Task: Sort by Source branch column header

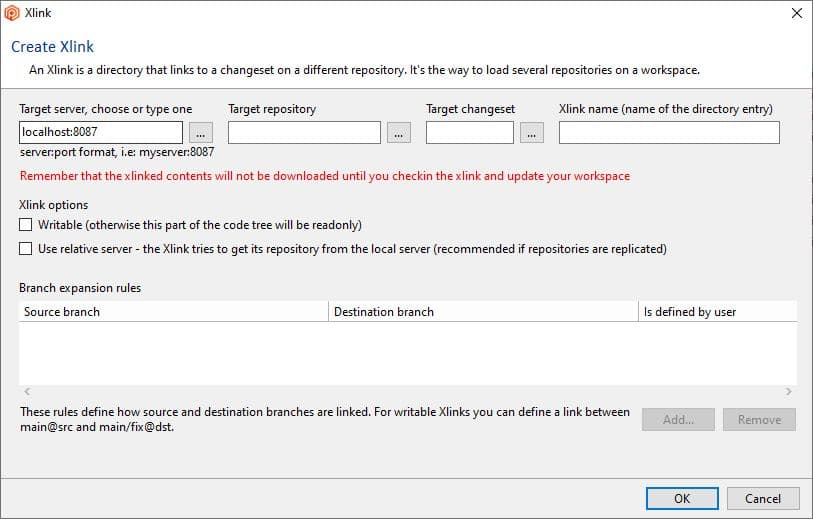Action: pos(174,312)
